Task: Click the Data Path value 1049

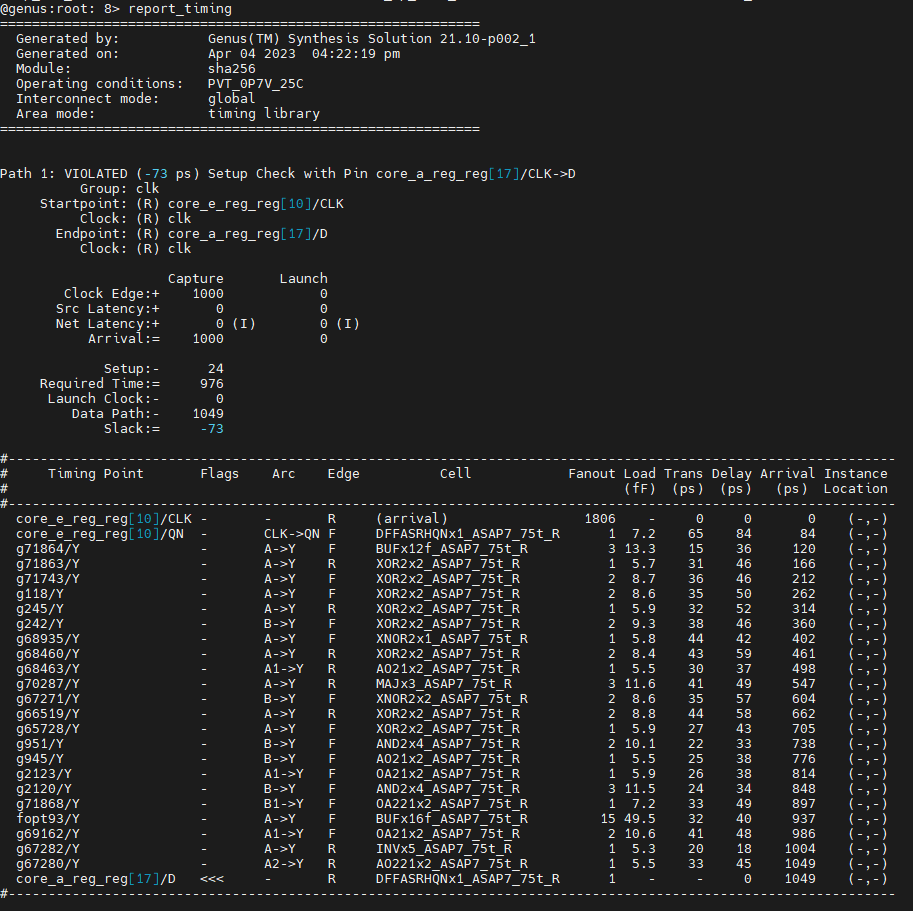Action: coord(208,413)
